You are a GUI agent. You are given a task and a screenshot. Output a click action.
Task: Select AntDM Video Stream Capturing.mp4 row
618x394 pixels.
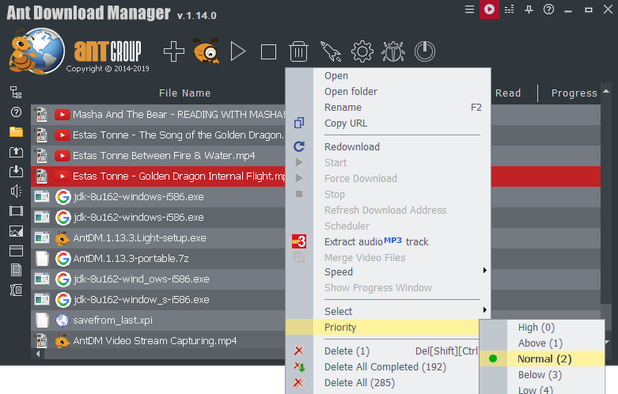tap(158, 340)
